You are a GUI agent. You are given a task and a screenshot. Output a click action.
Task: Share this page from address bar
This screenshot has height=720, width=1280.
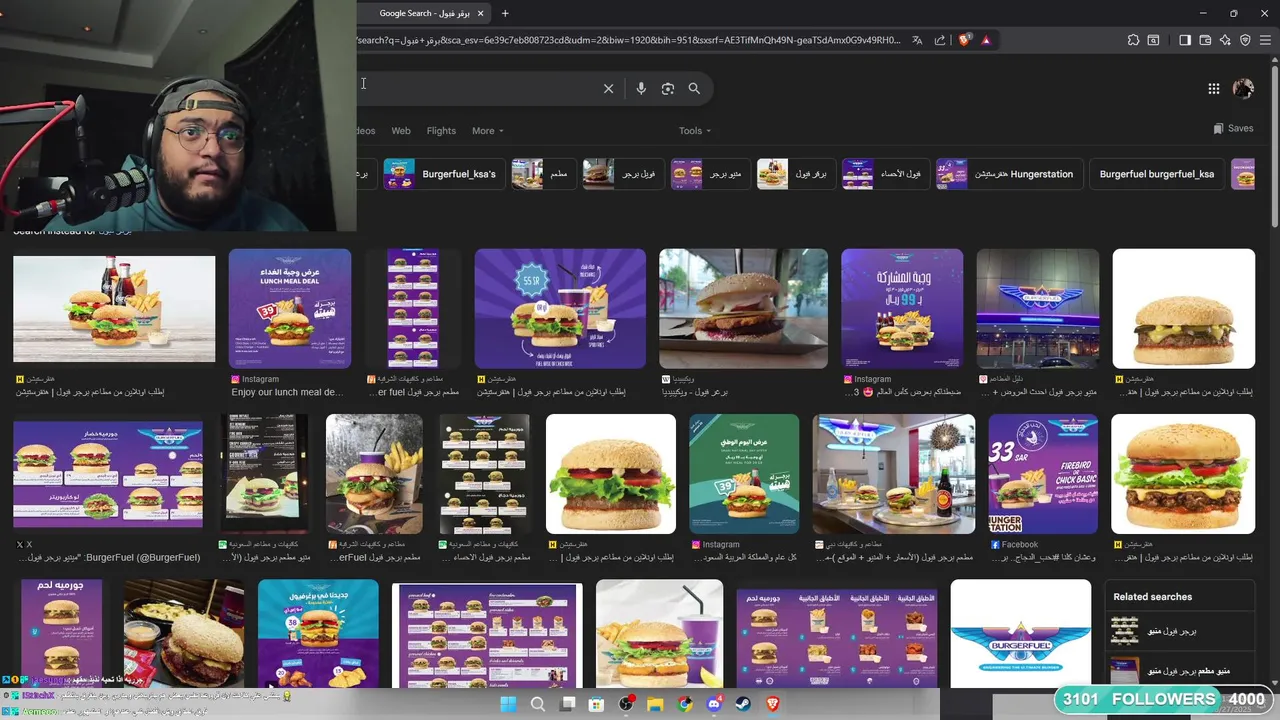pos(940,40)
